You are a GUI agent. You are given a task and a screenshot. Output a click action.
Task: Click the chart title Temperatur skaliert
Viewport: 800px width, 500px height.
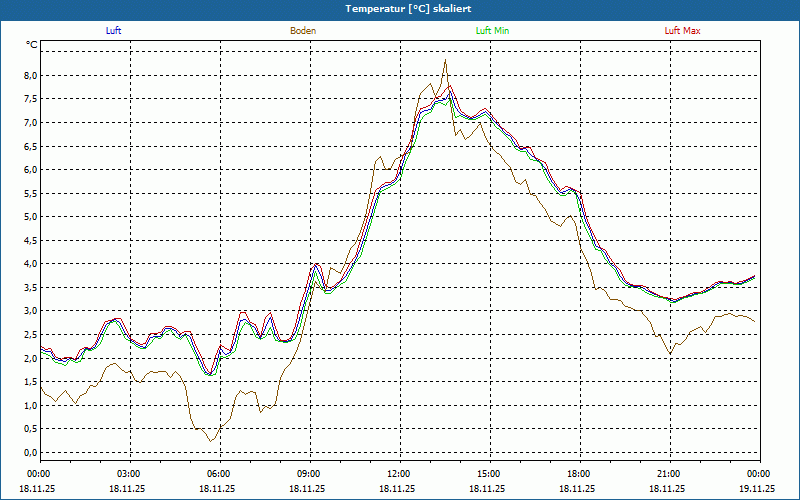tap(400, 8)
